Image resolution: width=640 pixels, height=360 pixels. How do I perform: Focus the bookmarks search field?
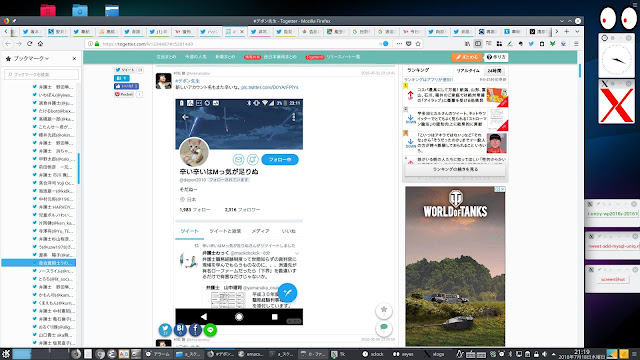(x=41, y=74)
